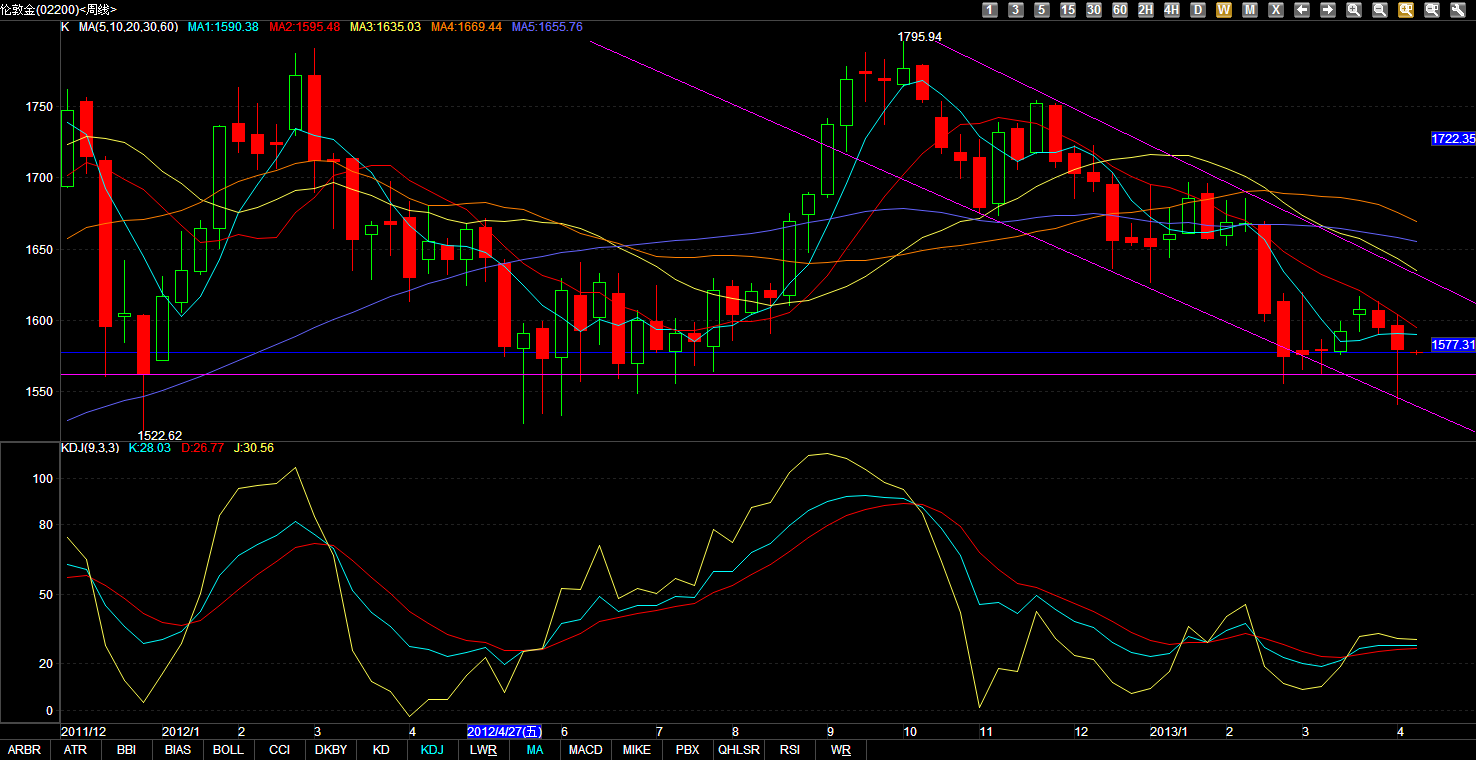Click the 1577.31 current price marker
The height and width of the screenshot is (760, 1476).
point(1453,345)
